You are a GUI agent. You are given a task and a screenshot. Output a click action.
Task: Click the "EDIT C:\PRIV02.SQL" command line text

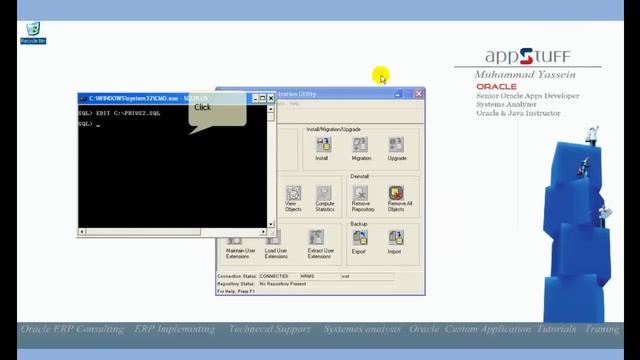pos(128,113)
